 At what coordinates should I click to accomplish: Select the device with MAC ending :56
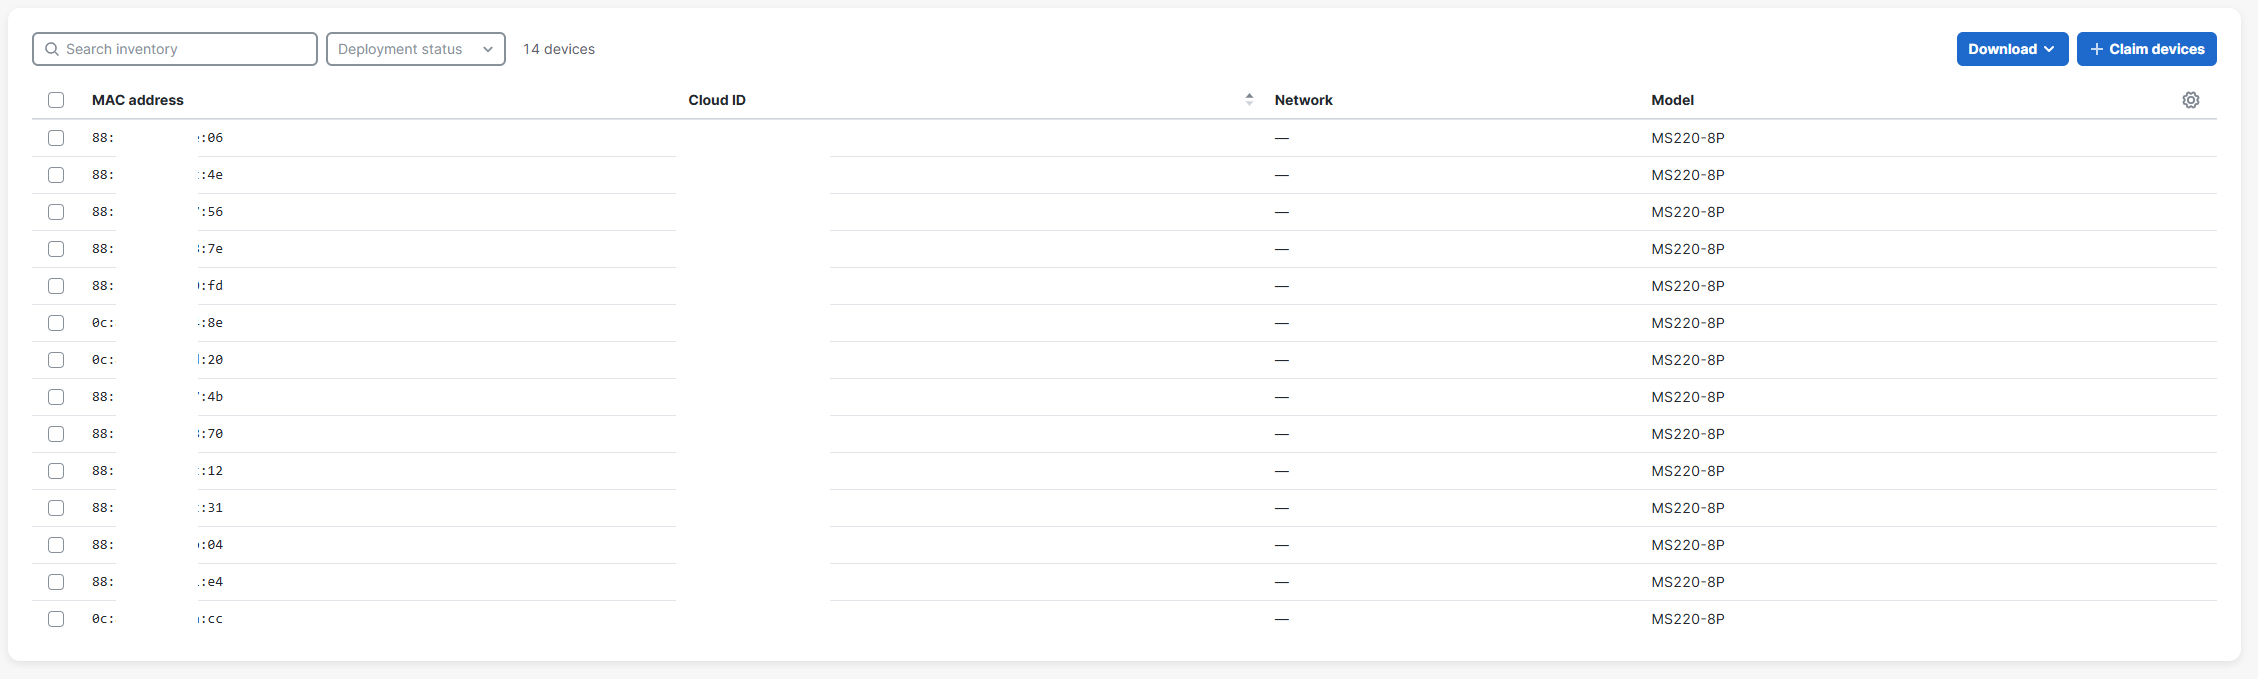(x=56, y=212)
